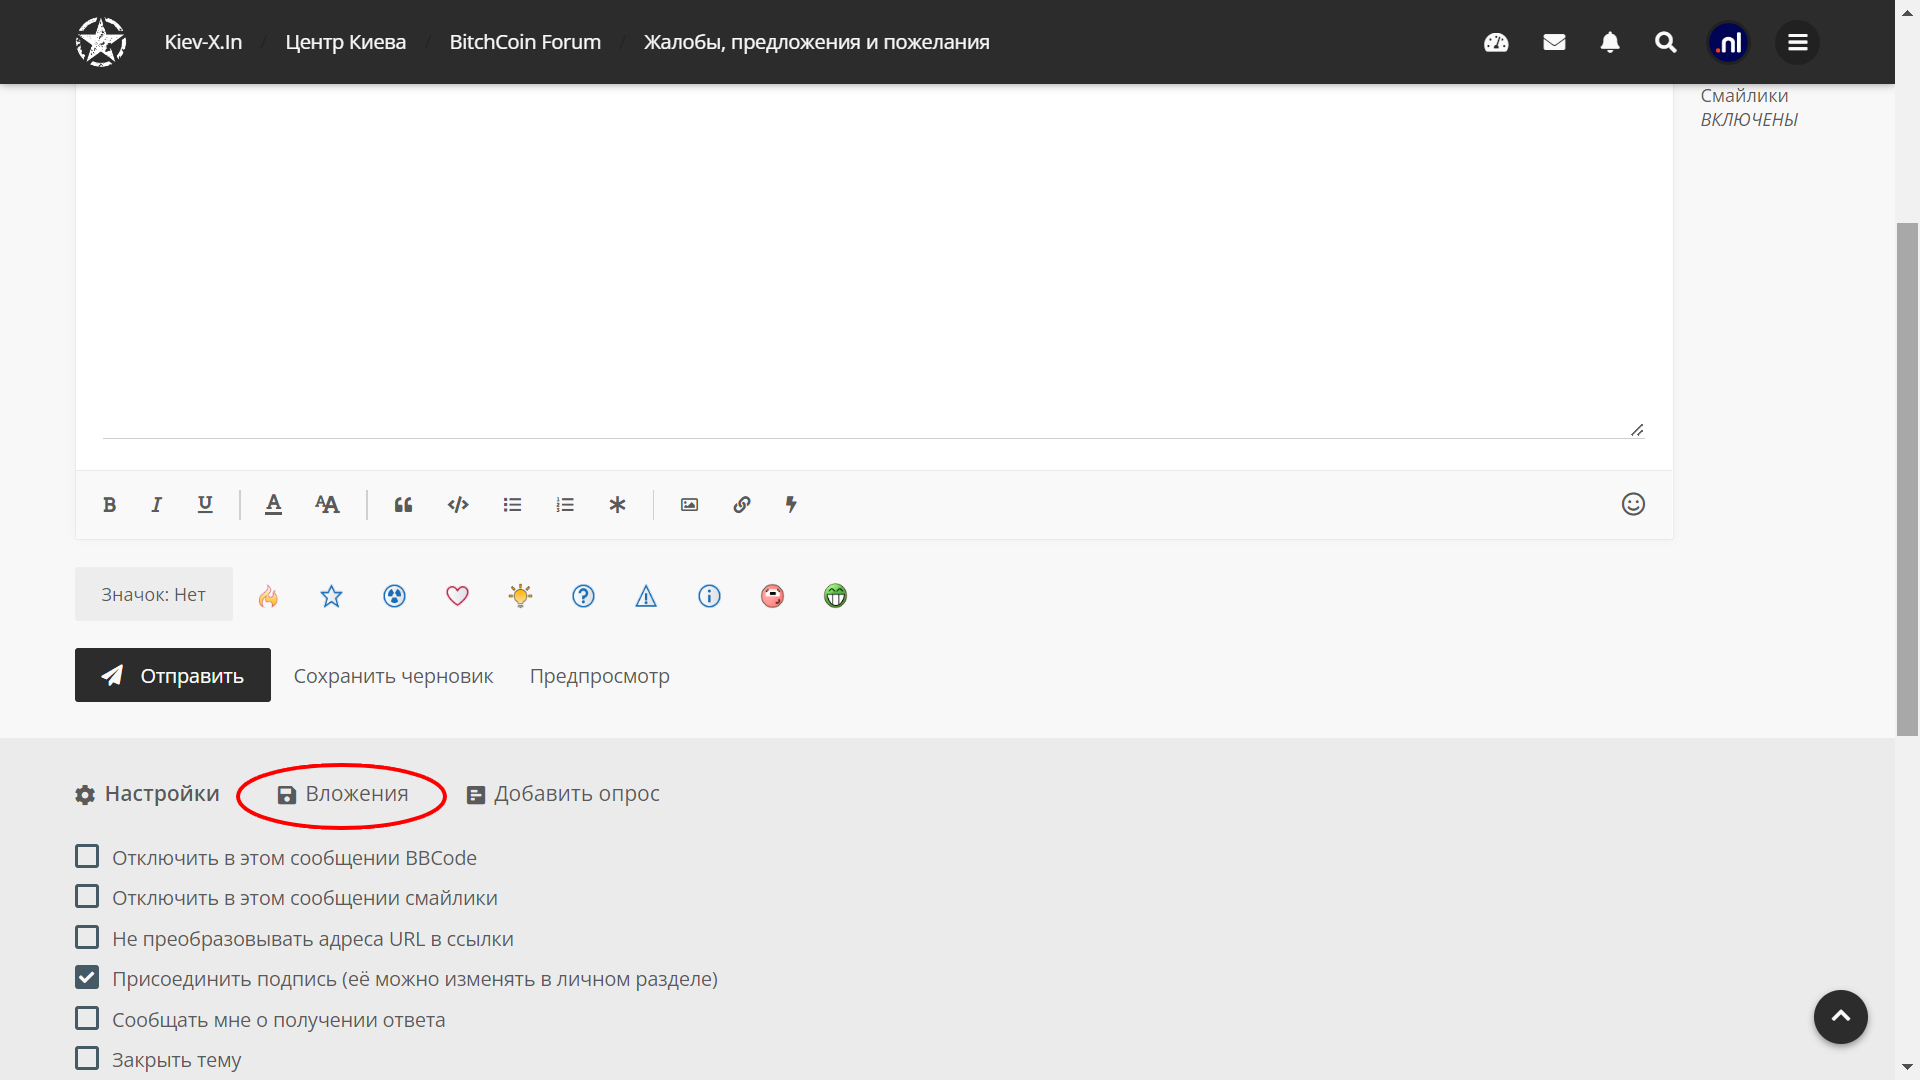This screenshot has width=1920, height=1080.
Task: Open the font size dropdown
Action: coord(327,505)
